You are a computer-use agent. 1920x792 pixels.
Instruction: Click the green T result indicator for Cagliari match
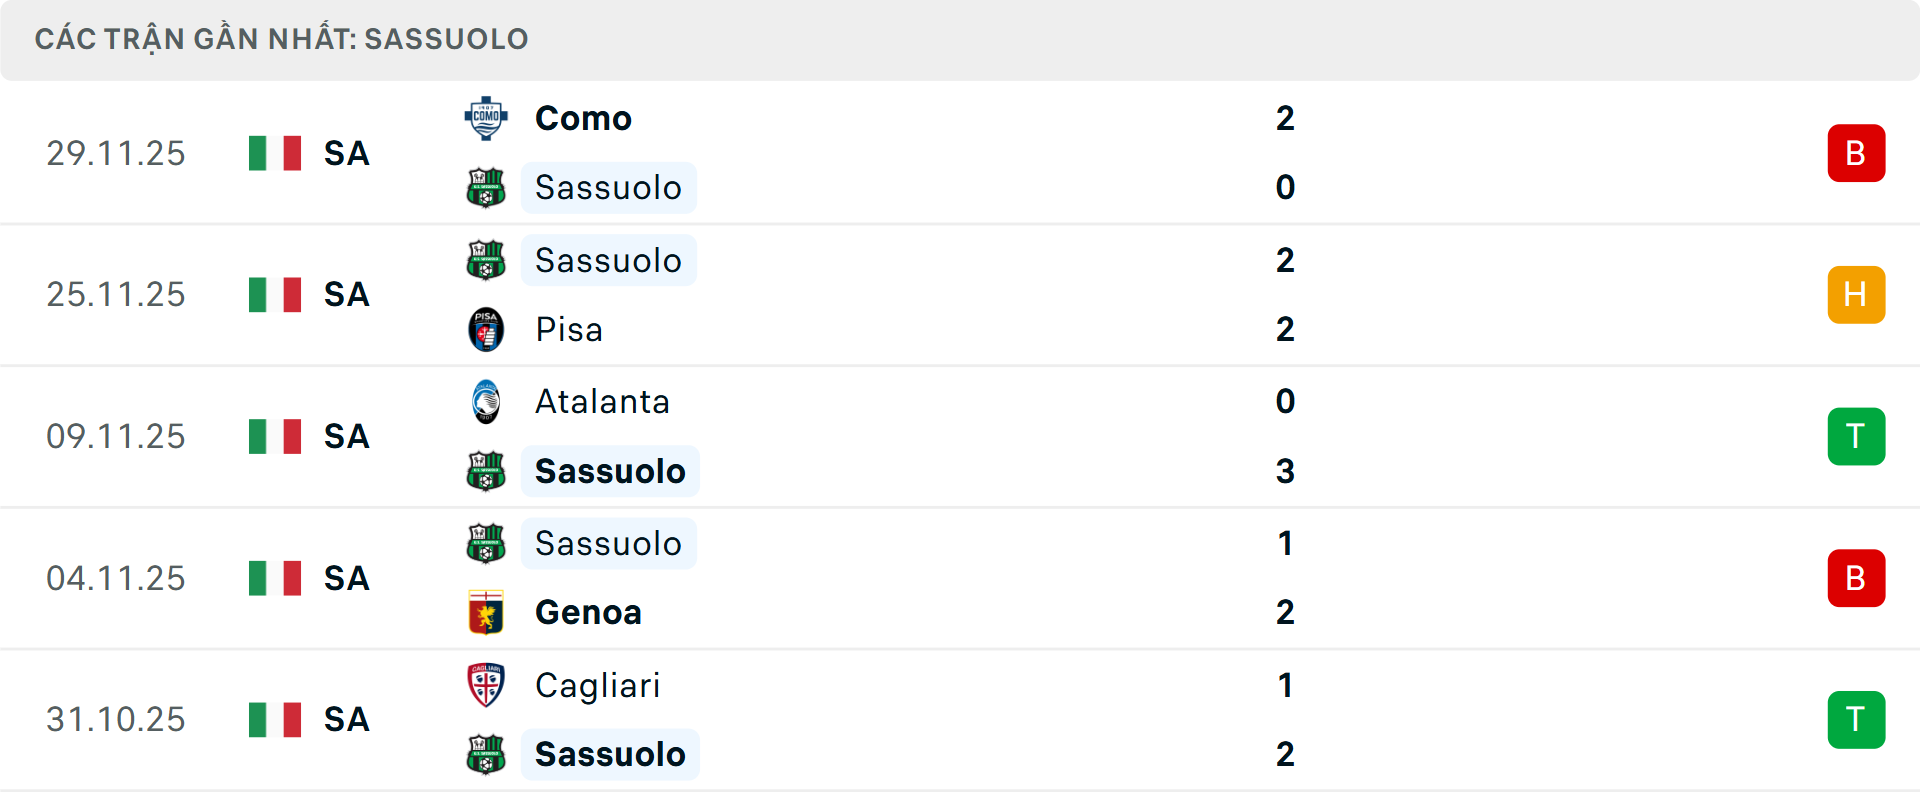(1857, 720)
